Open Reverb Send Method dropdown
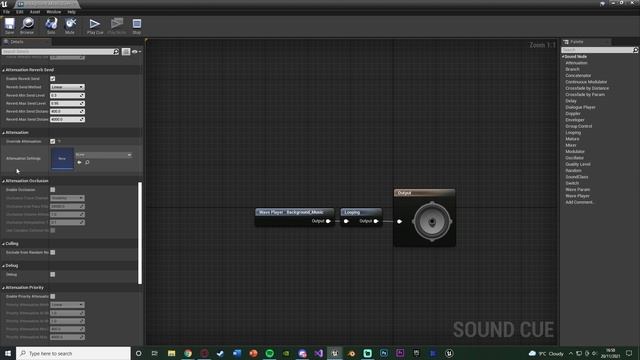The height and width of the screenshot is (360, 640). 67,87
